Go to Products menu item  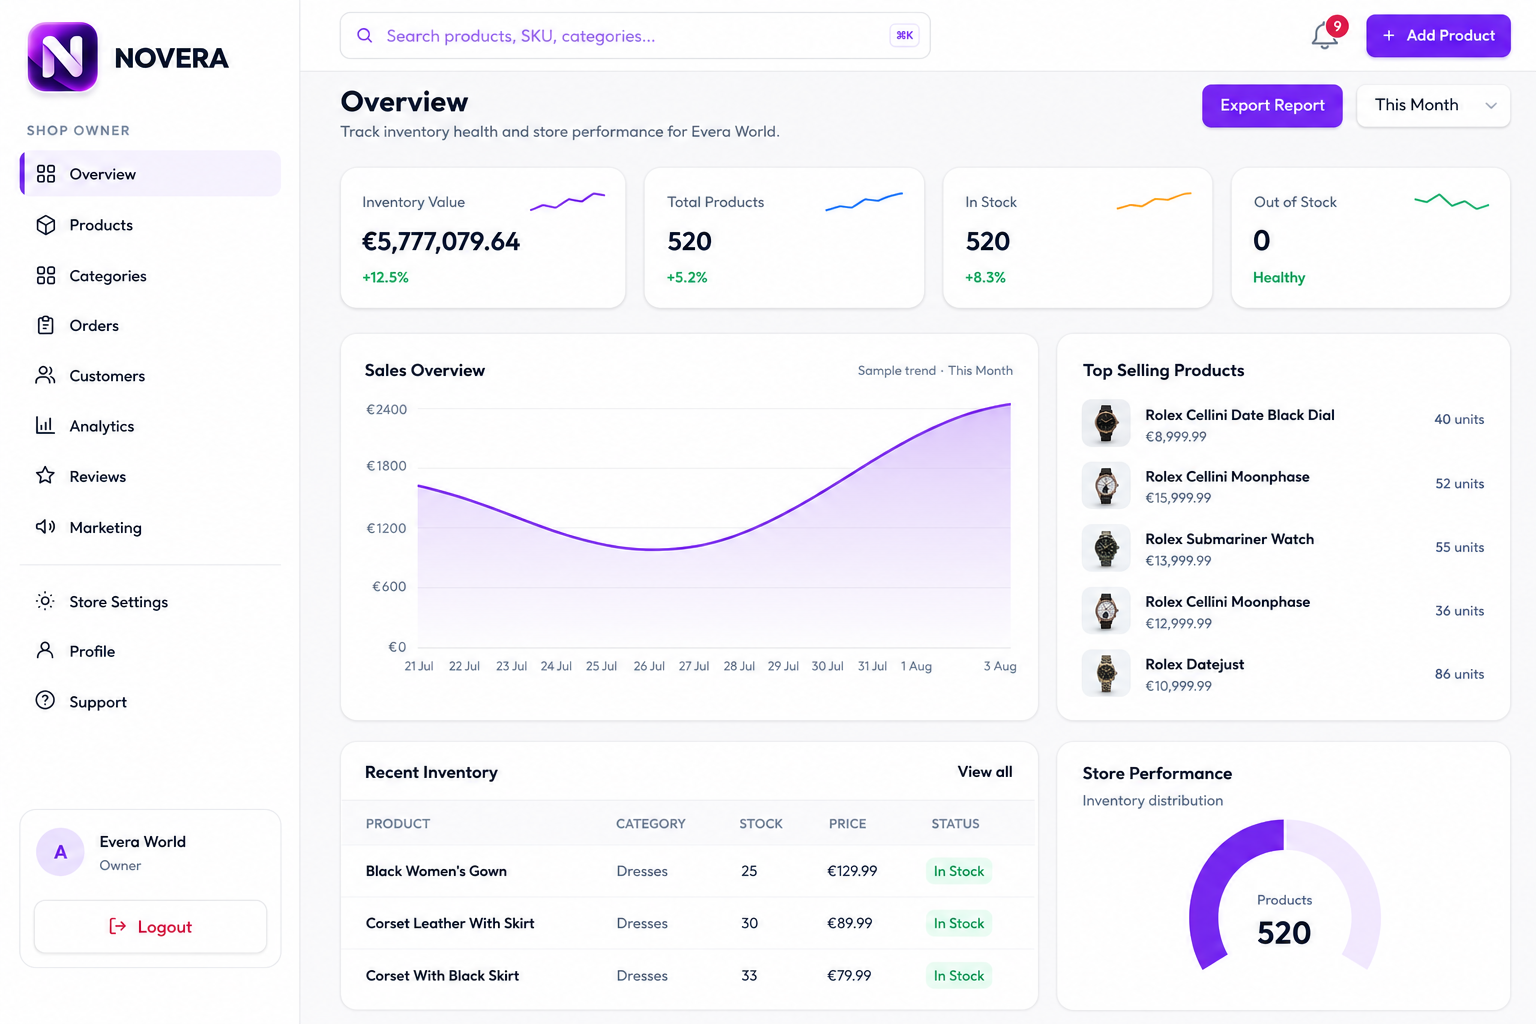click(151, 225)
